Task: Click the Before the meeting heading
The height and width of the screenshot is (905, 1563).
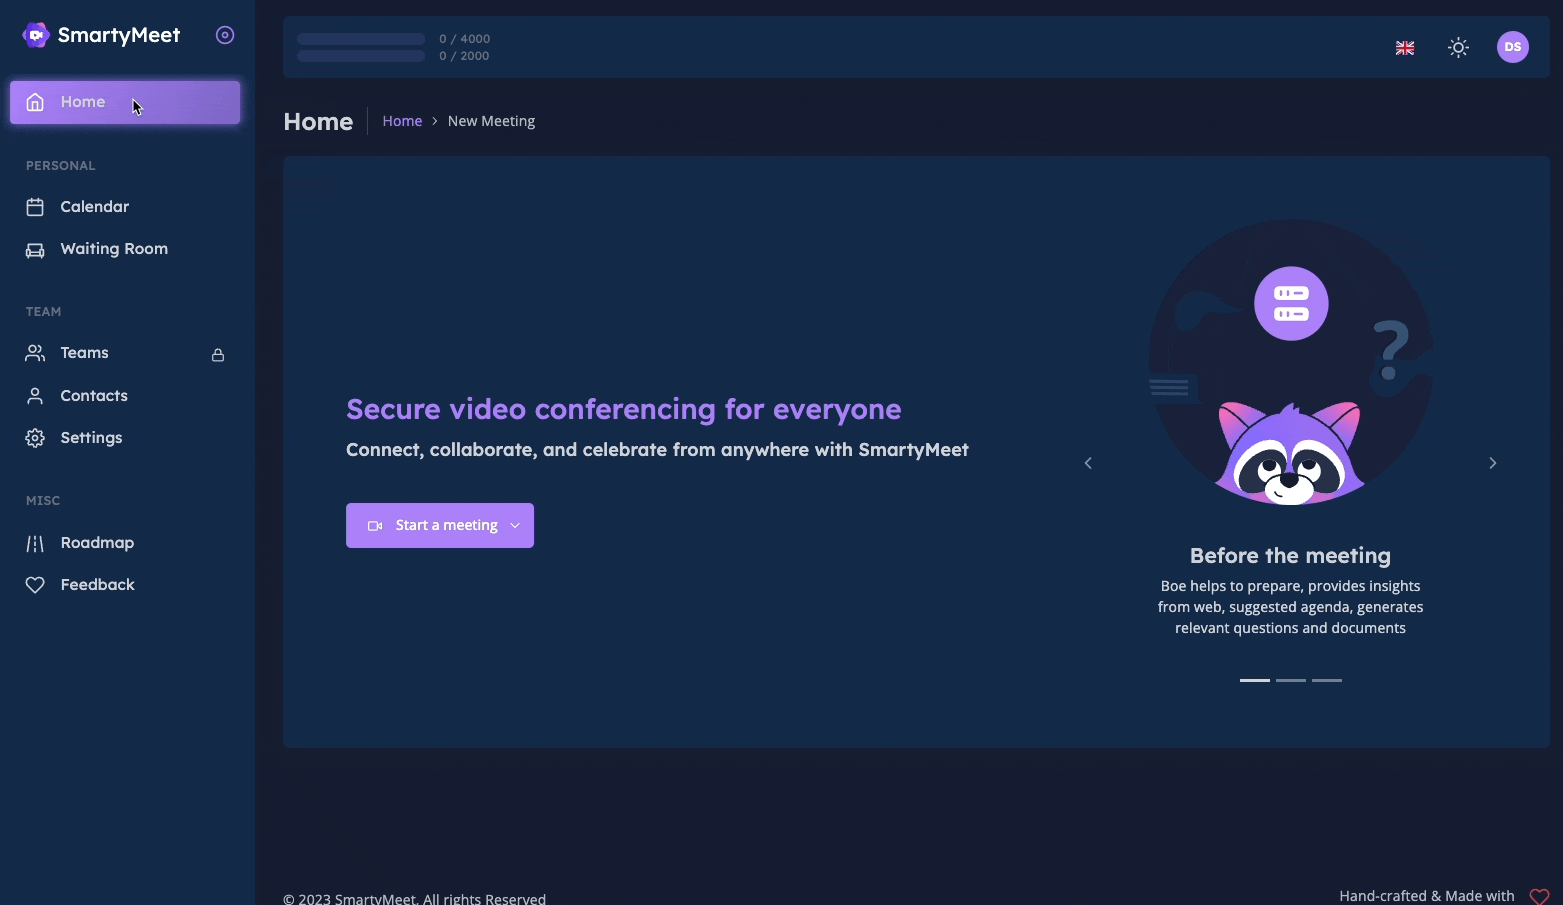Action: (1290, 556)
